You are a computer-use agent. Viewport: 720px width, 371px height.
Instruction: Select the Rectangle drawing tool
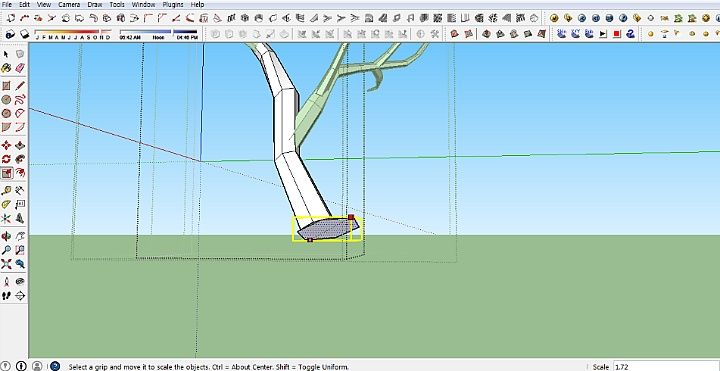click(x=6, y=86)
